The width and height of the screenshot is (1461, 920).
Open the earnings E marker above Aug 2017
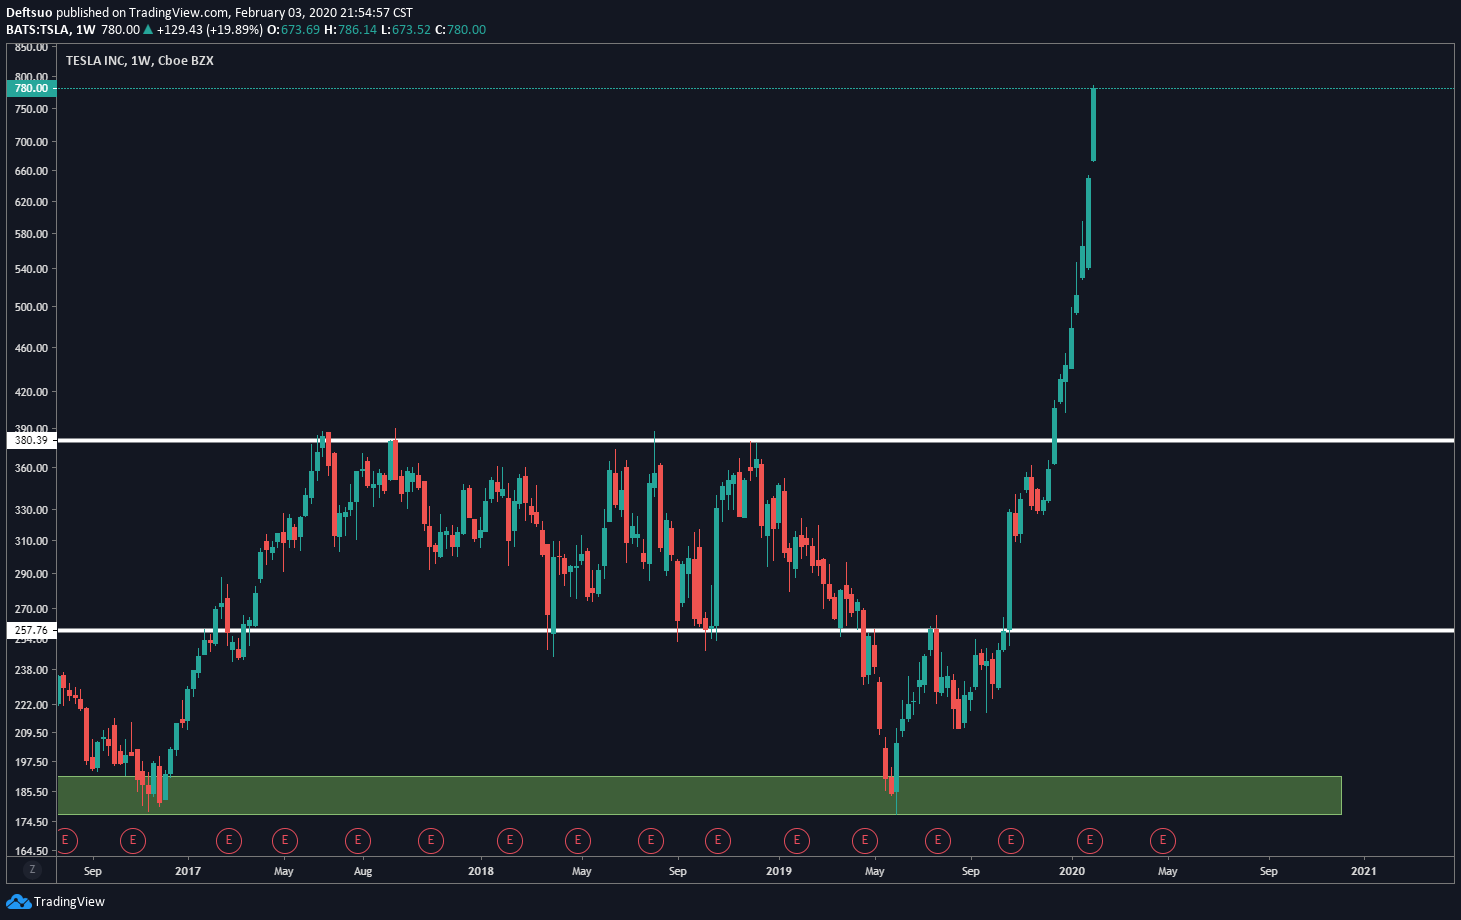(x=358, y=840)
